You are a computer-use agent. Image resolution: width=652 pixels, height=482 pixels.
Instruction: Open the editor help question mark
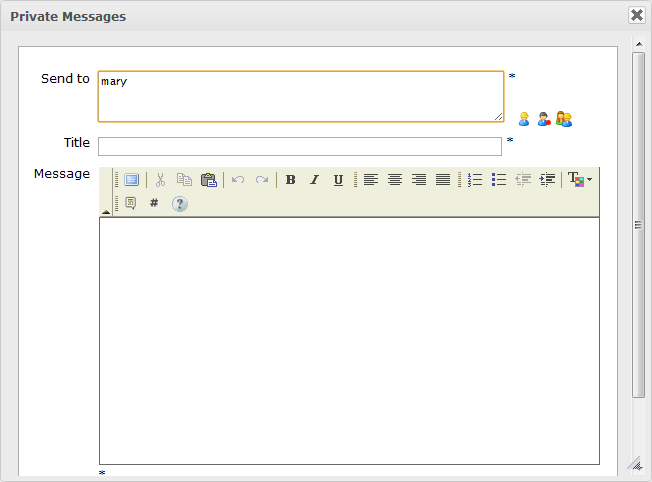pyautogui.click(x=180, y=203)
